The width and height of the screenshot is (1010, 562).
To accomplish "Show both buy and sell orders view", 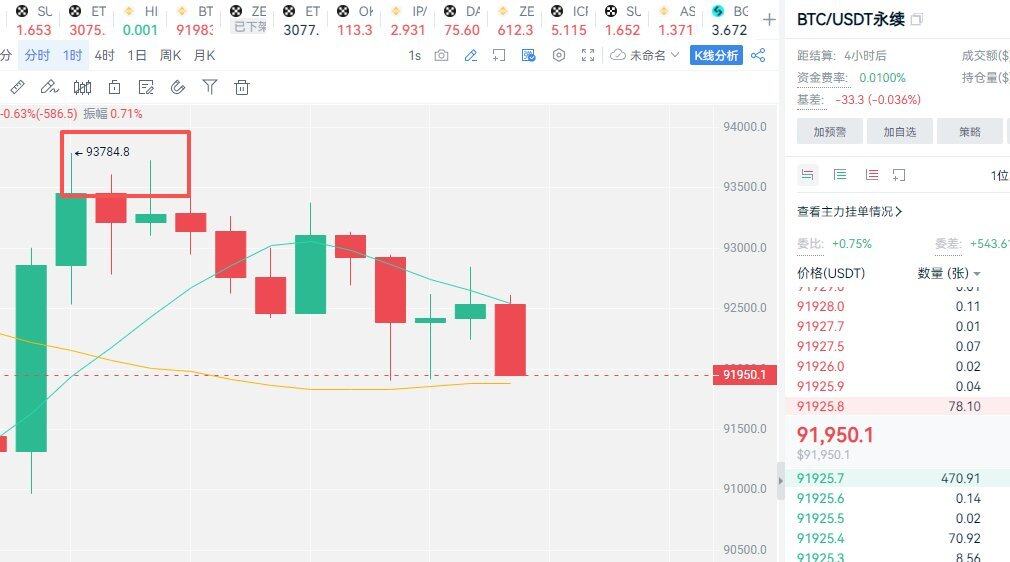I will pos(808,175).
